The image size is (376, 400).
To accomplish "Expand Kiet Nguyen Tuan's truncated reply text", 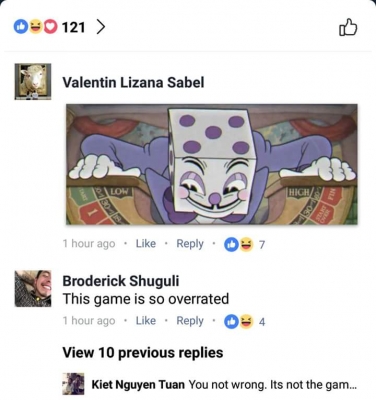I will (x=273, y=385).
